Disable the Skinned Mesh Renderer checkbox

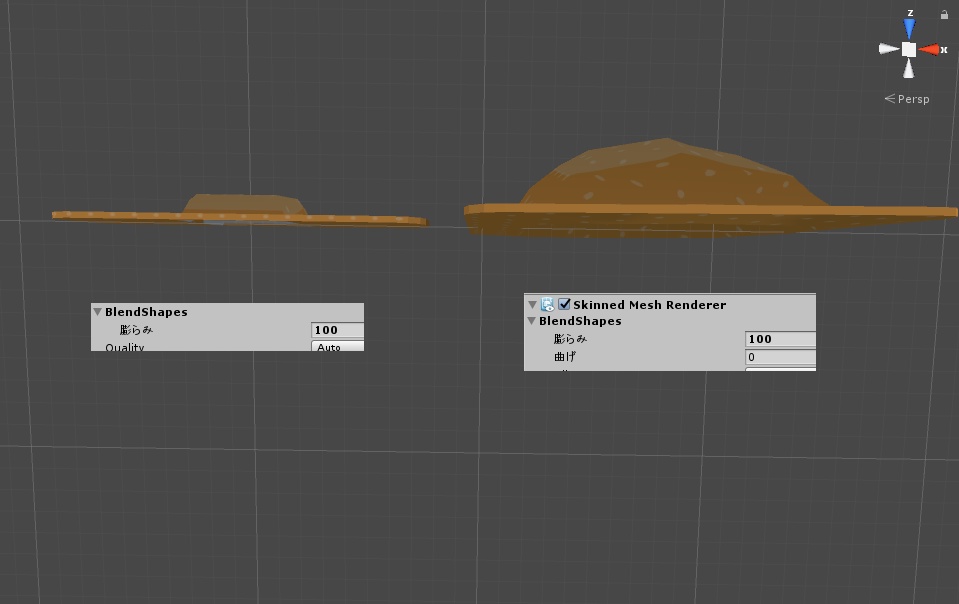point(565,304)
